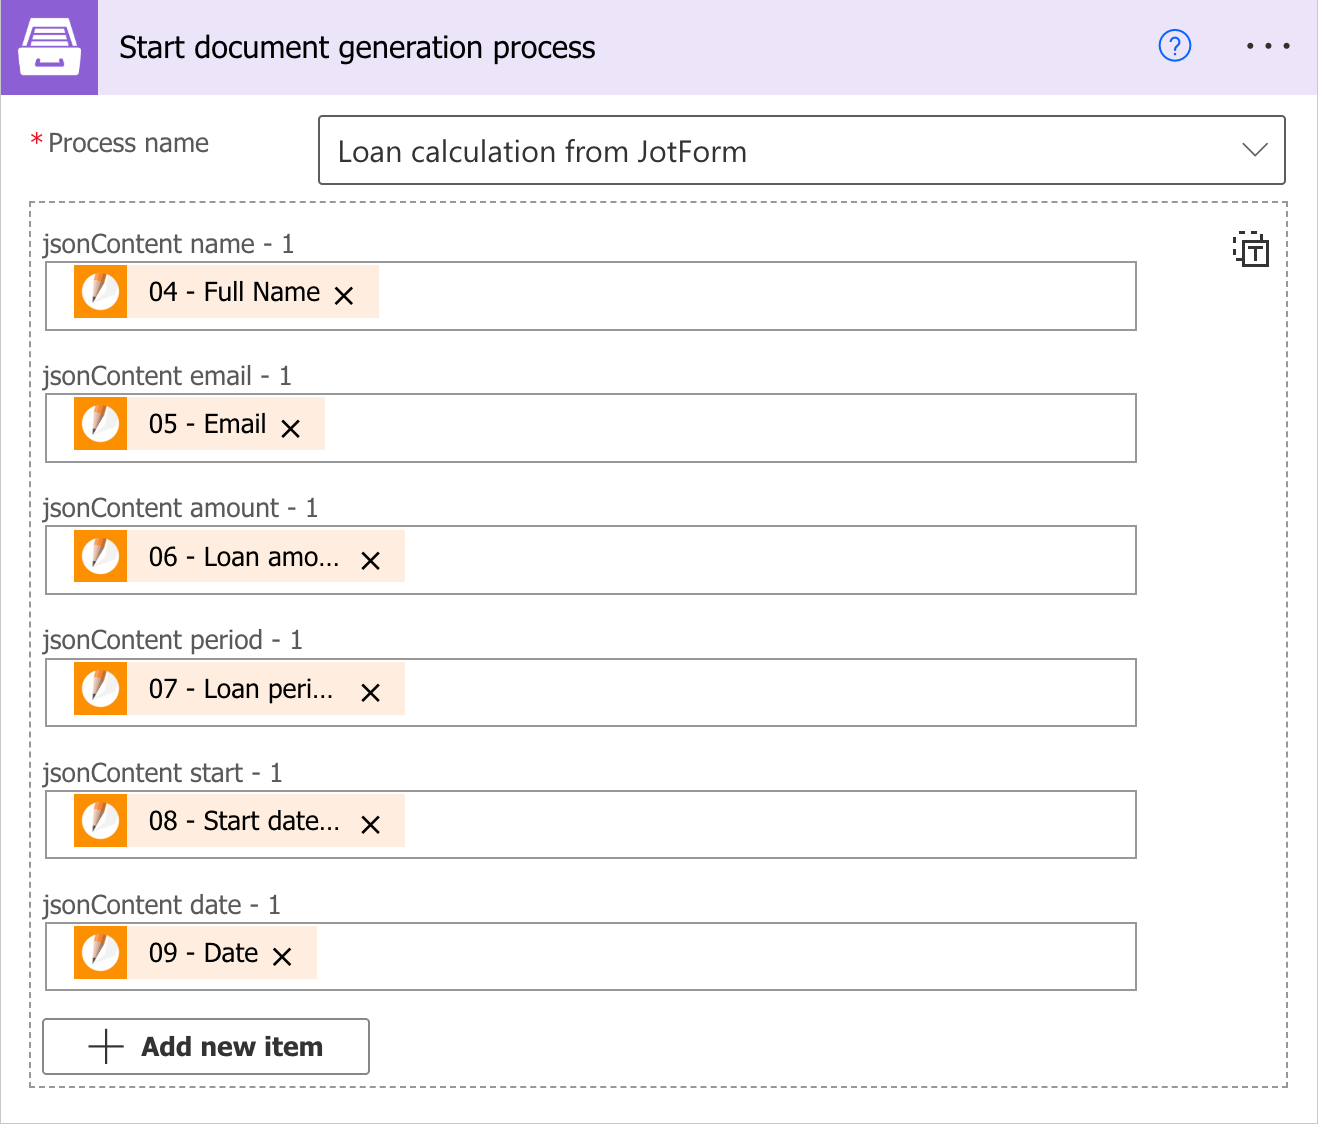Image resolution: width=1318 pixels, height=1124 pixels.
Task: Click JotForm icon on Start date token
Action: coord(100,821)
